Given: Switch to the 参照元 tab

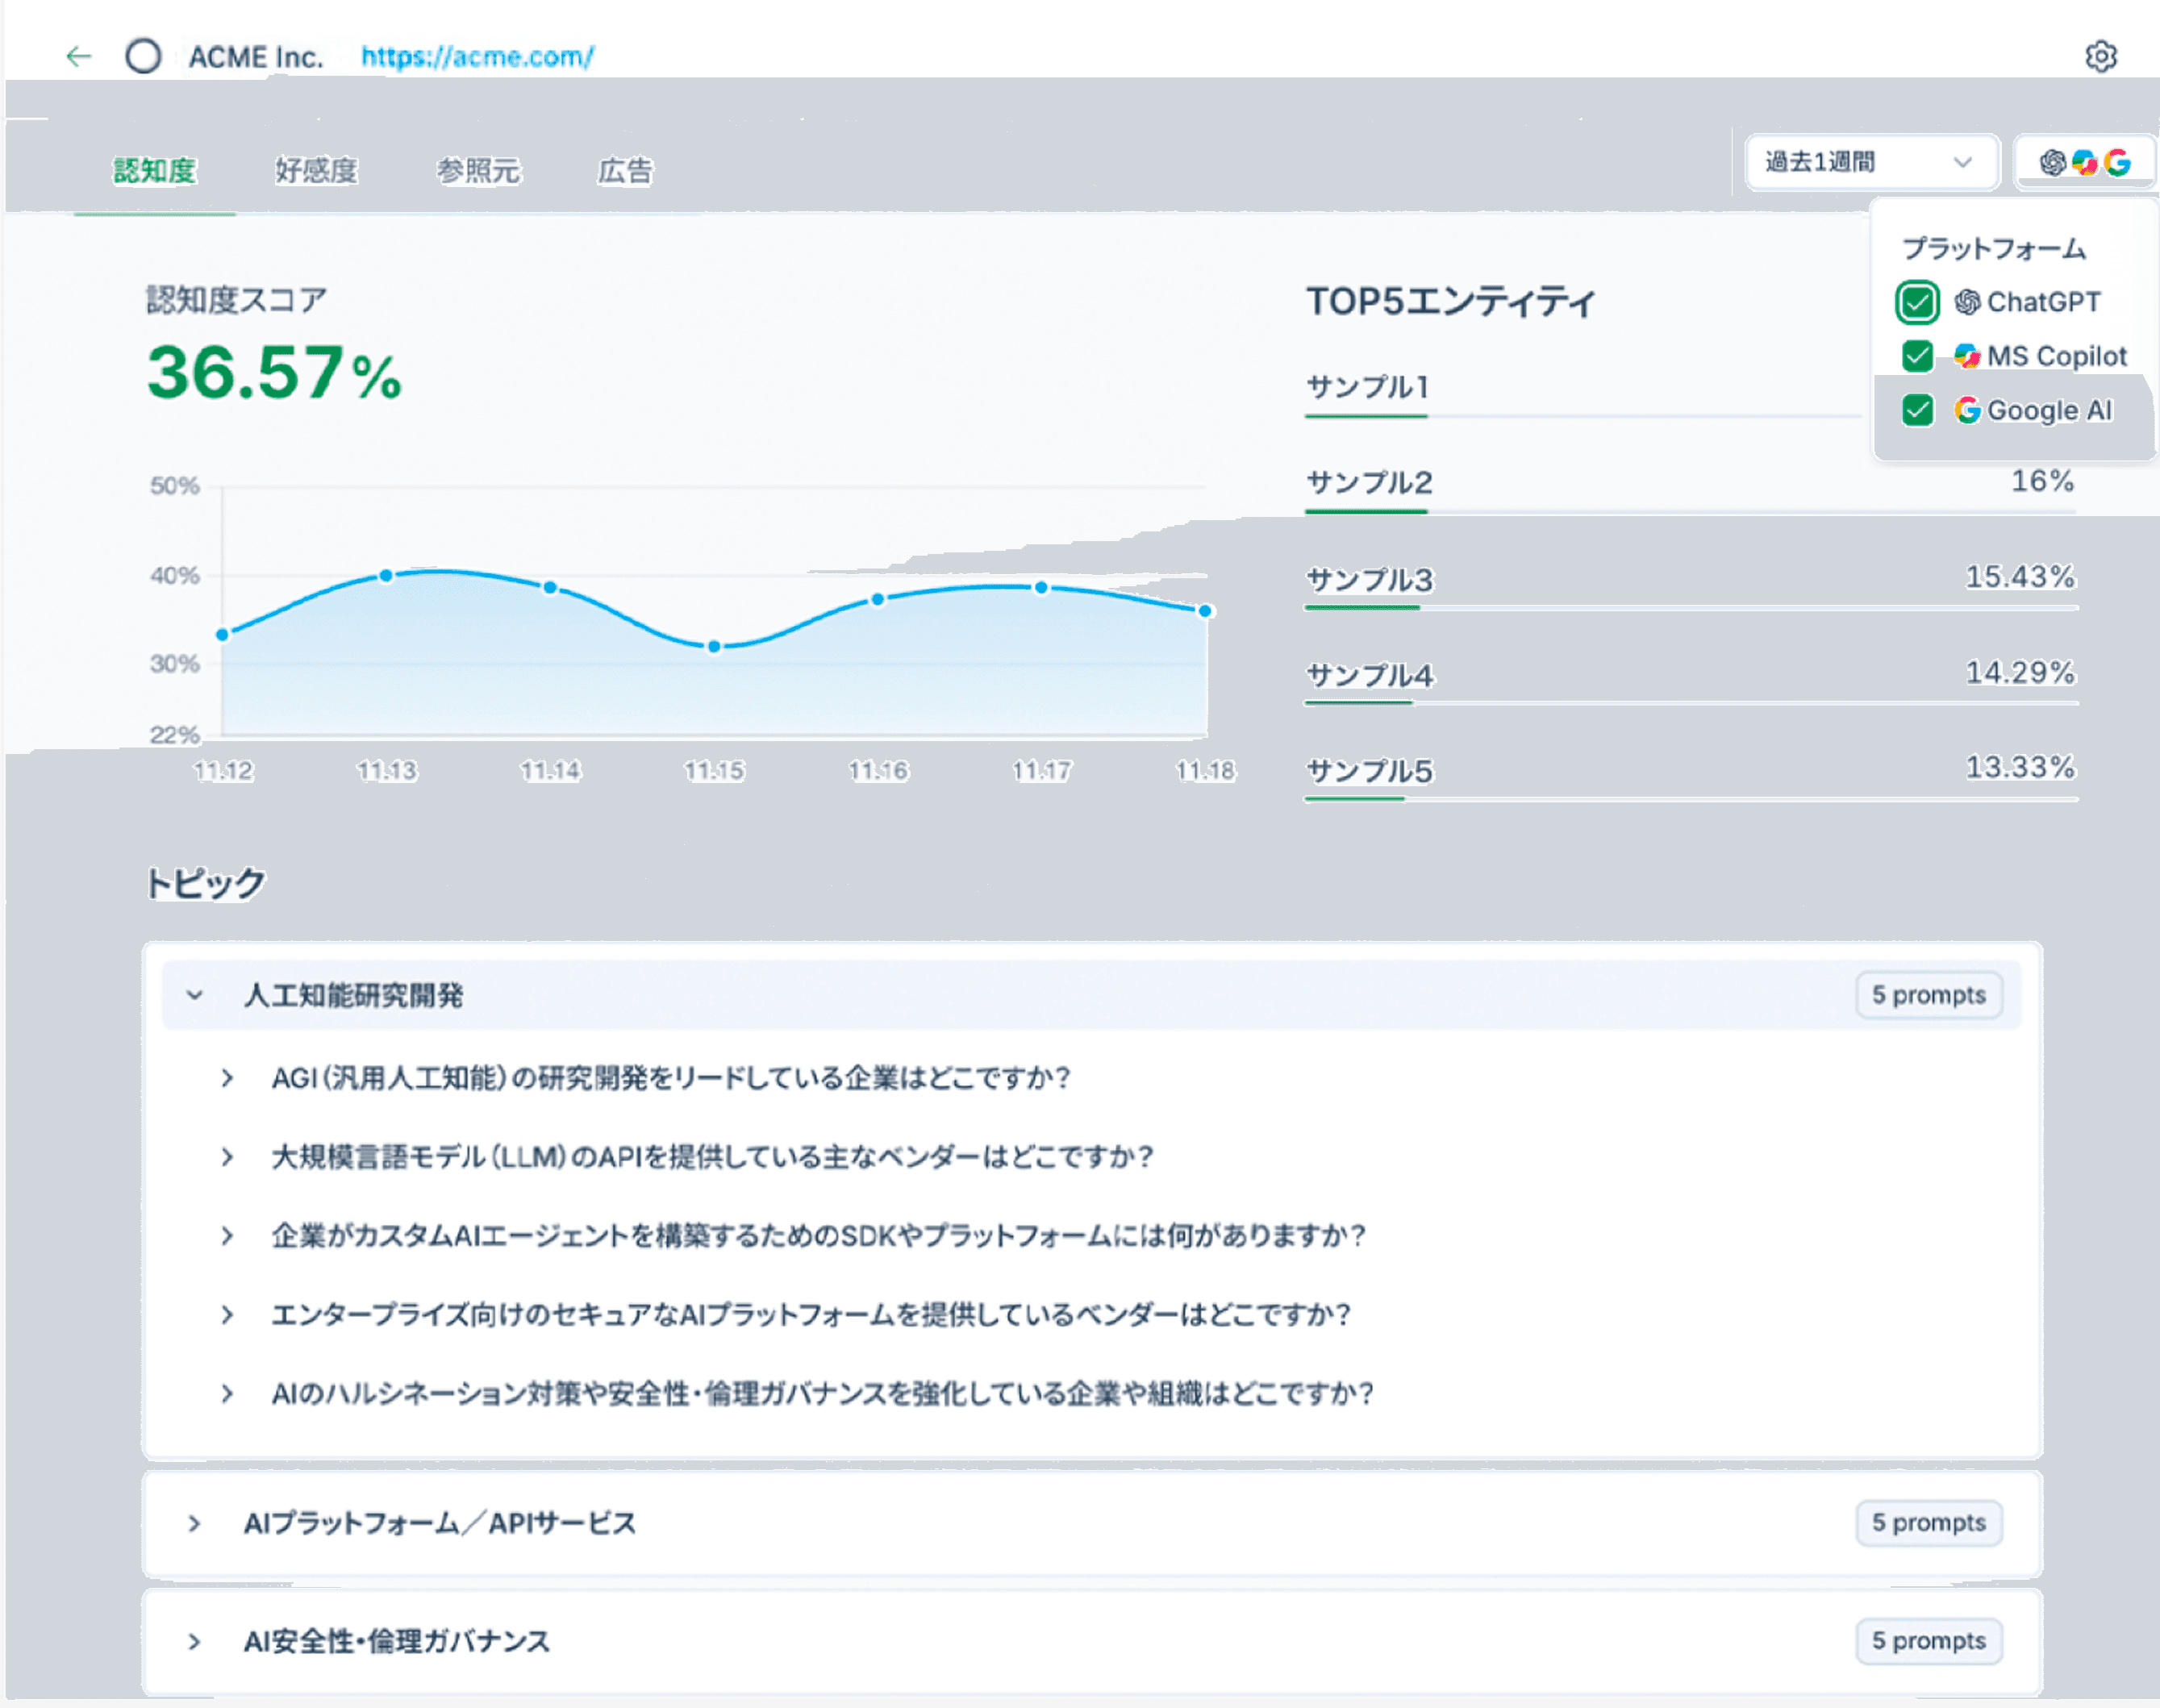Looking at the screenshot, I should tap(478, 171).
